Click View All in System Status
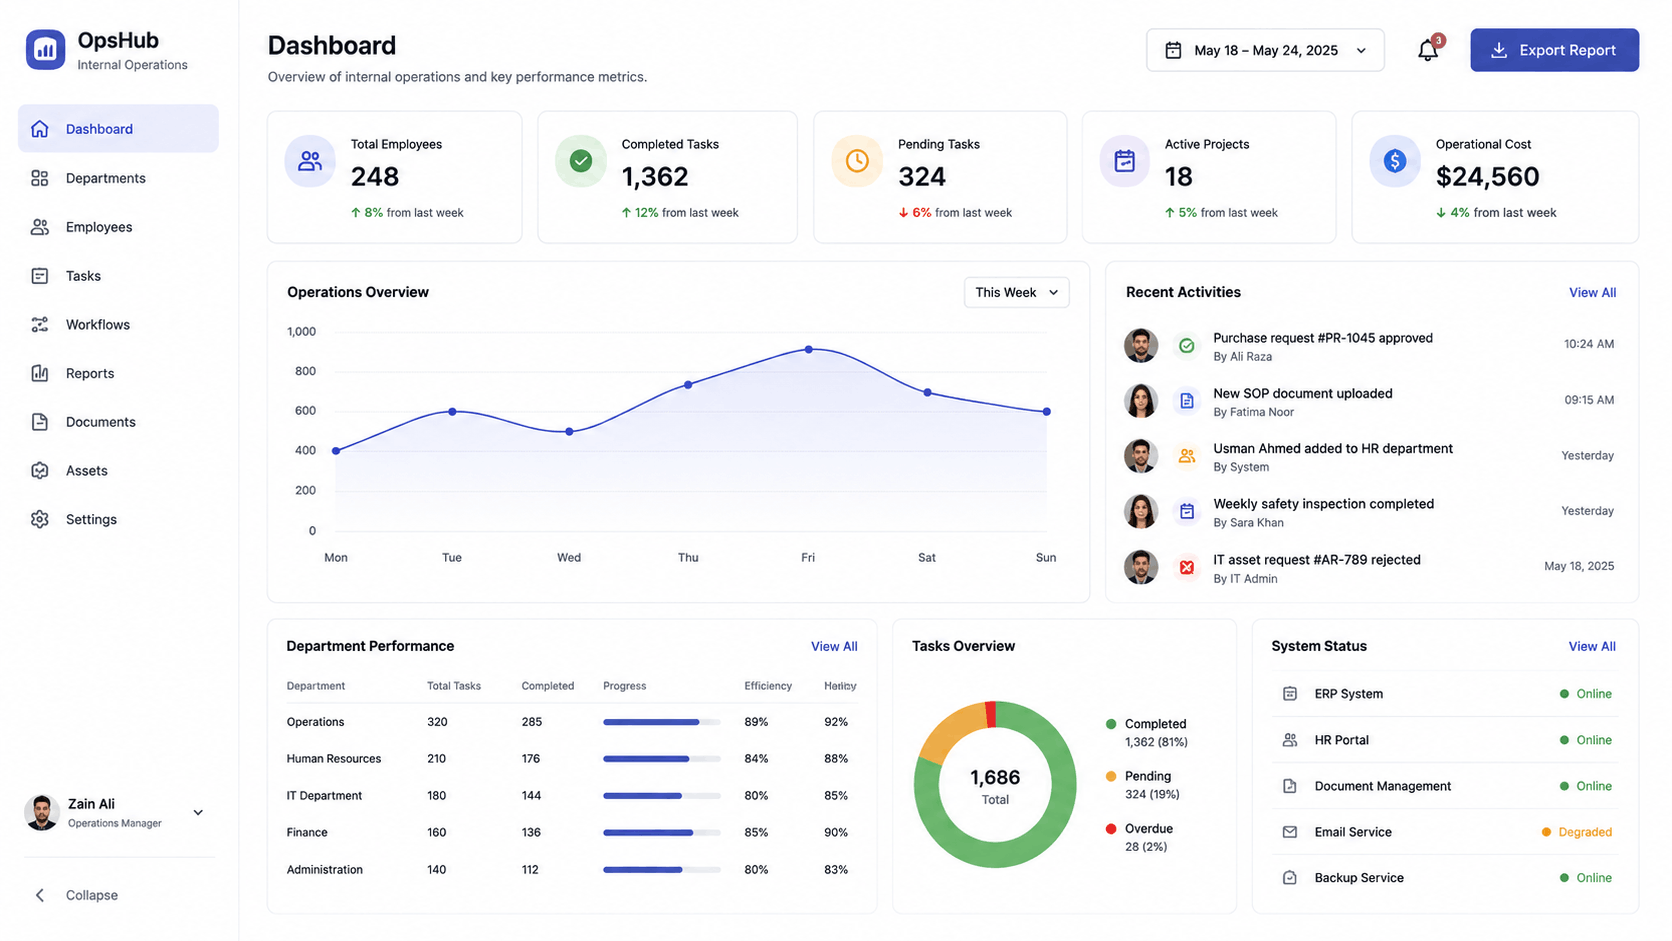Image resolution: width=1672 pixels, height=941 pixels. click(1592, 647)
